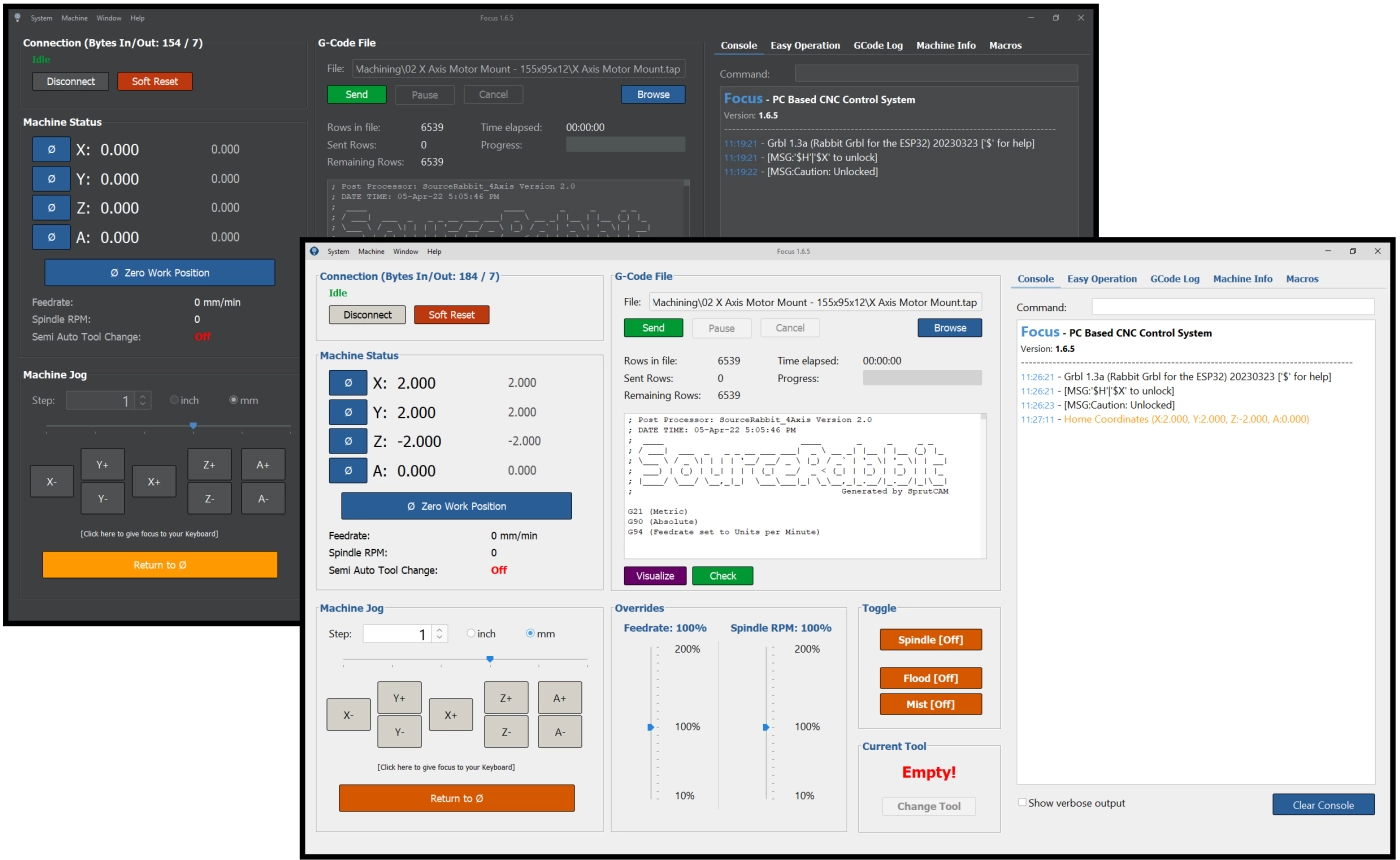Click green Check button
1400x860 pixels.
coord(723,576)
